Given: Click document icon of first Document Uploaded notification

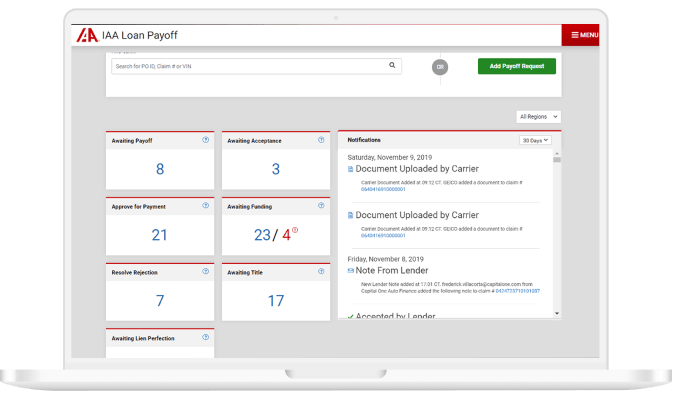Looking at the screenshot, I should [x=351, y=169].
